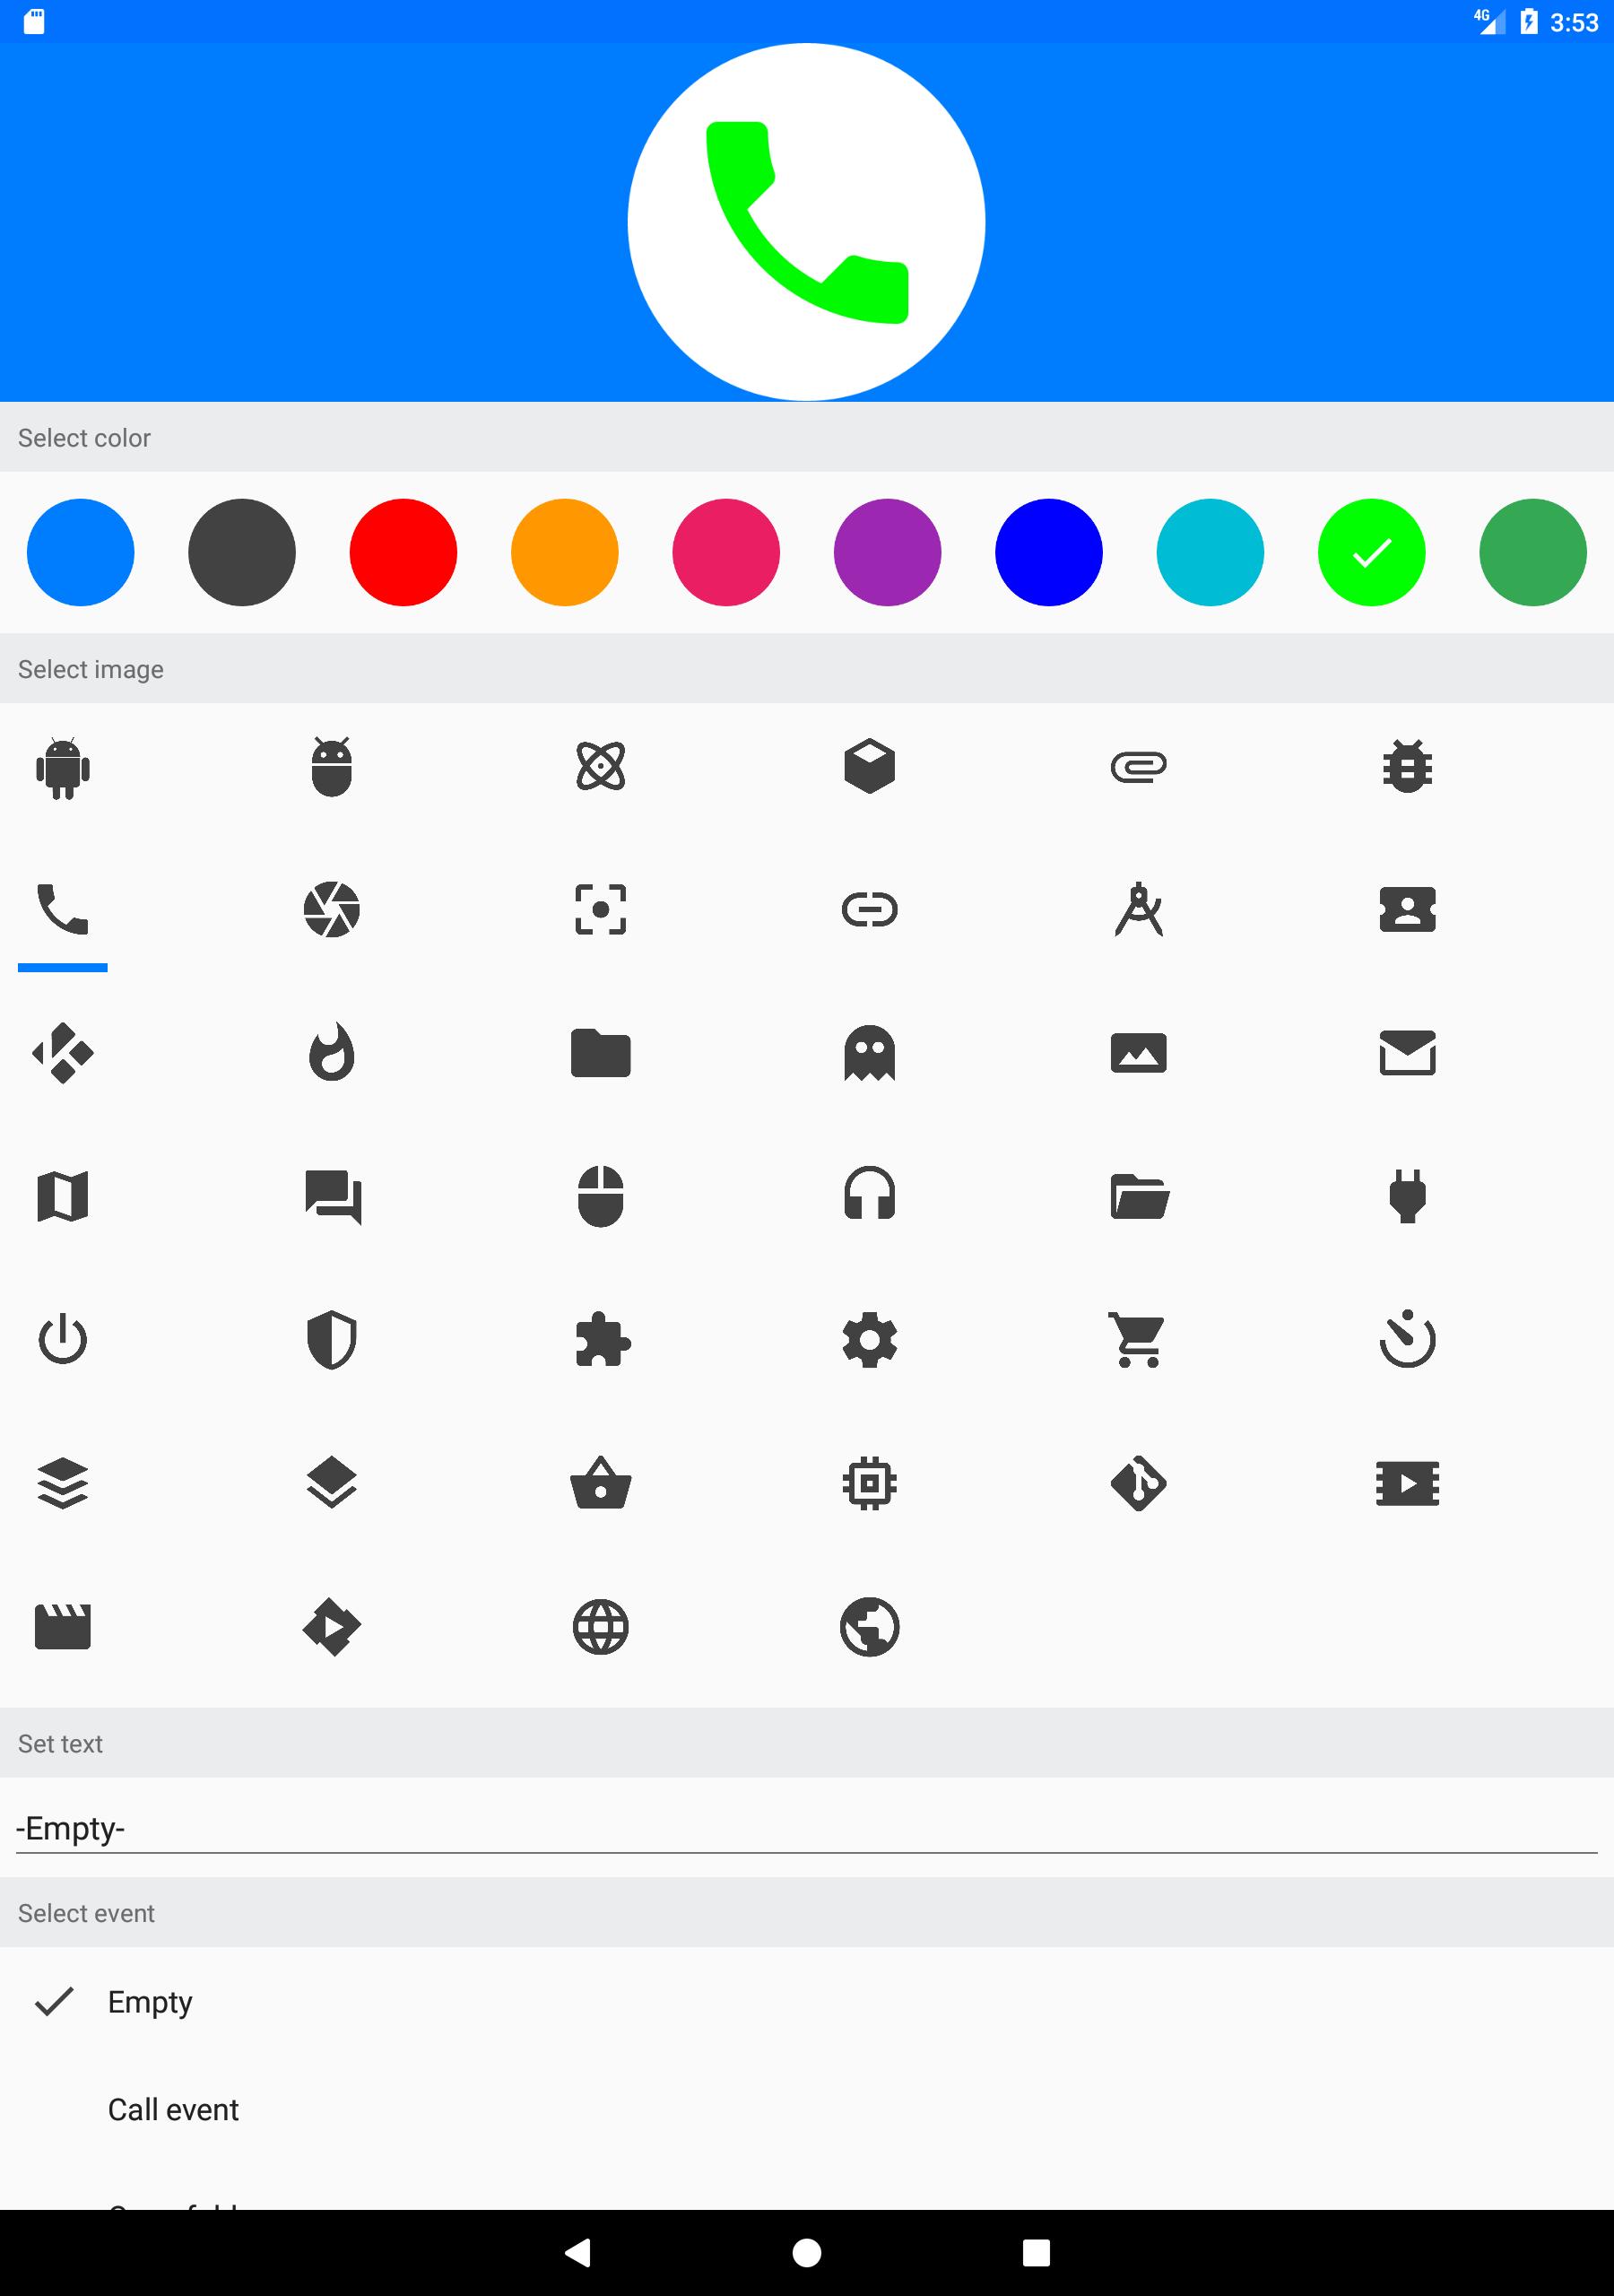Image resolution: width=1614 pixels, height=2296 pixels.
Task: Select the landscape picture icon
Action: tap(1139, 1053)
